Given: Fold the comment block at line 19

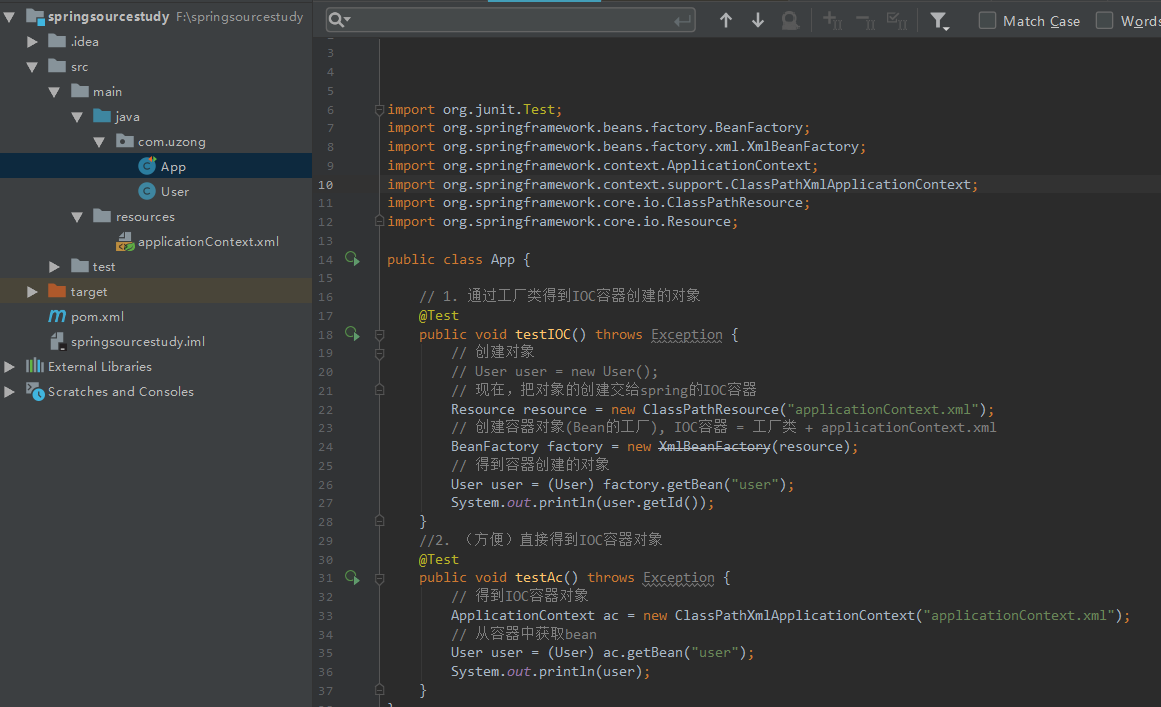Looking at the screenshot, I should (x=379, y=353).
